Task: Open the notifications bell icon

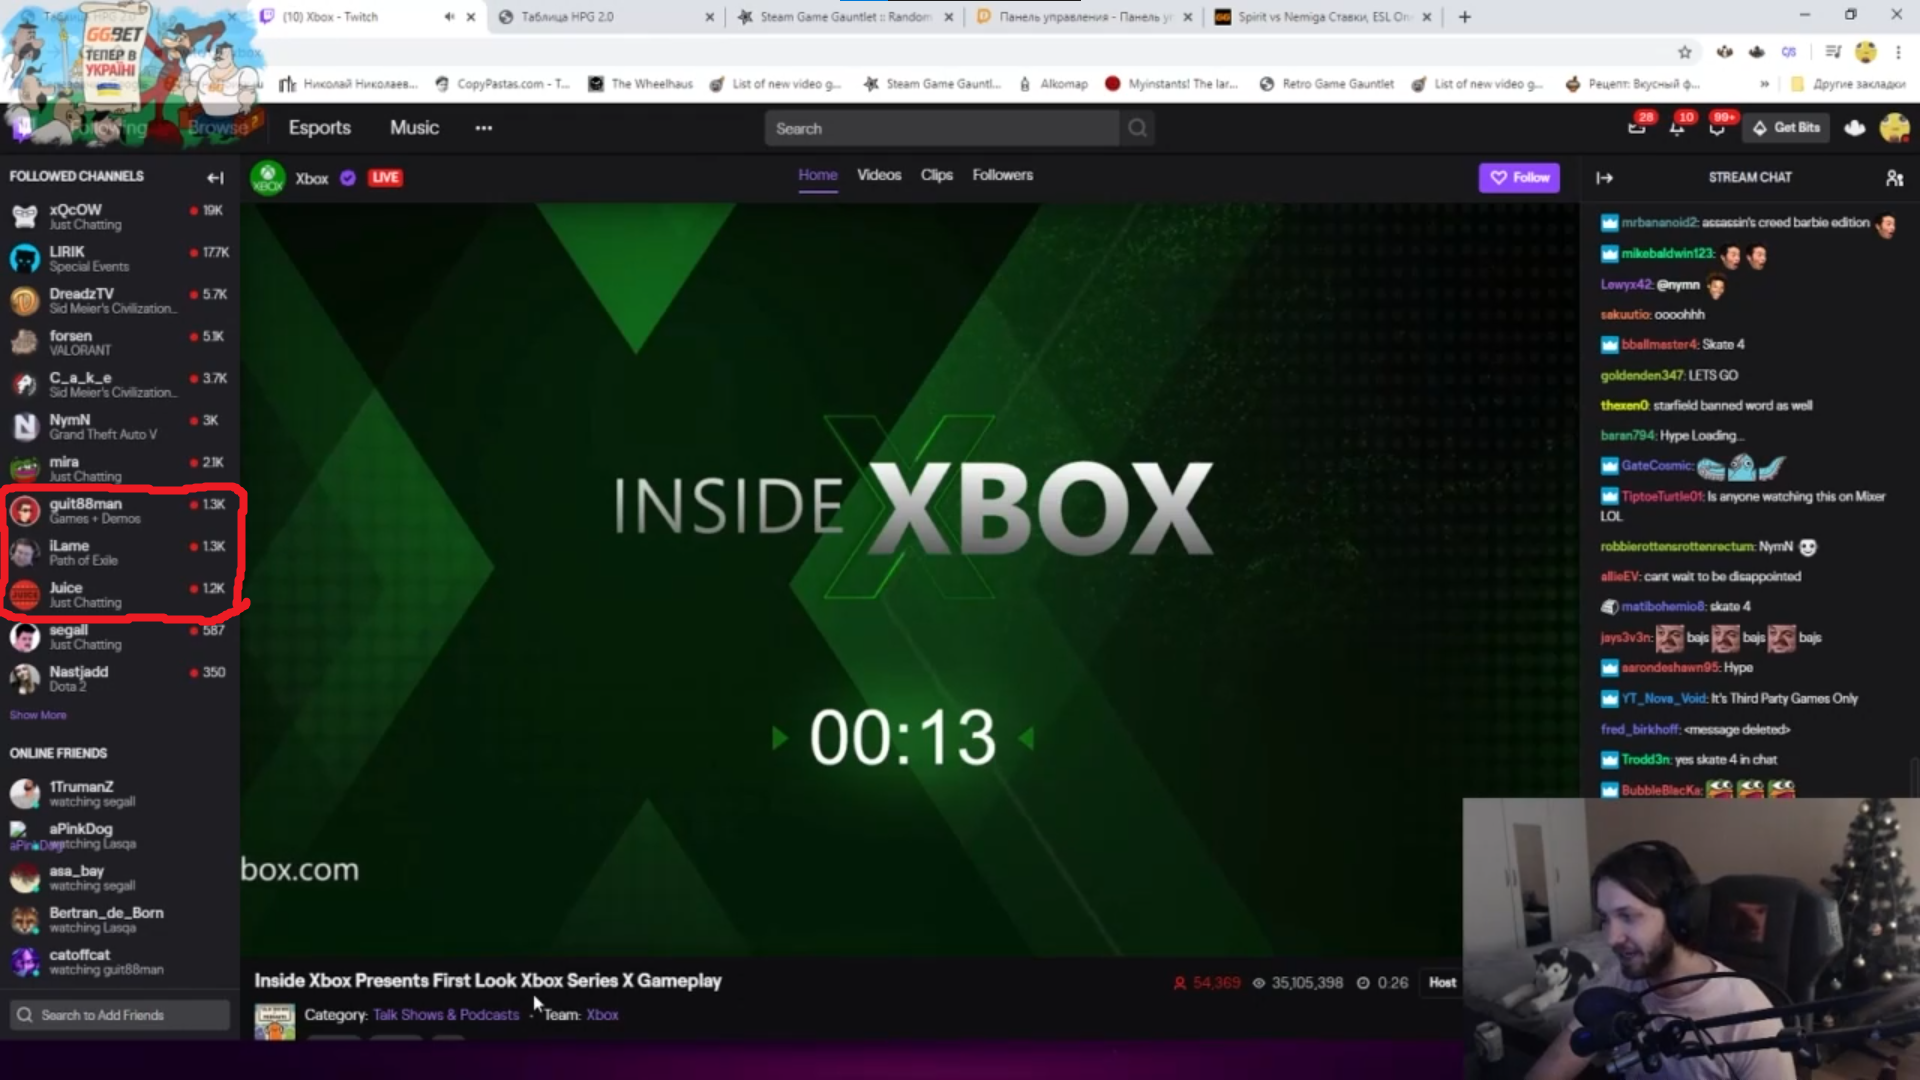Action: click(x=1677, y=128)
